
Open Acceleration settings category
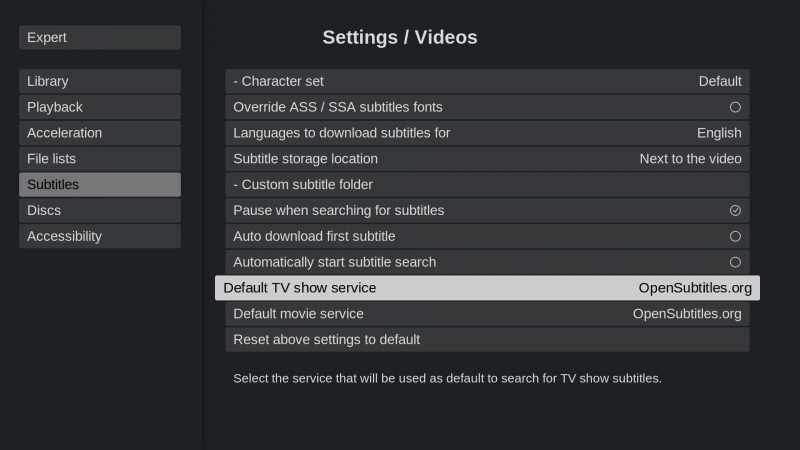pos(99,133)
